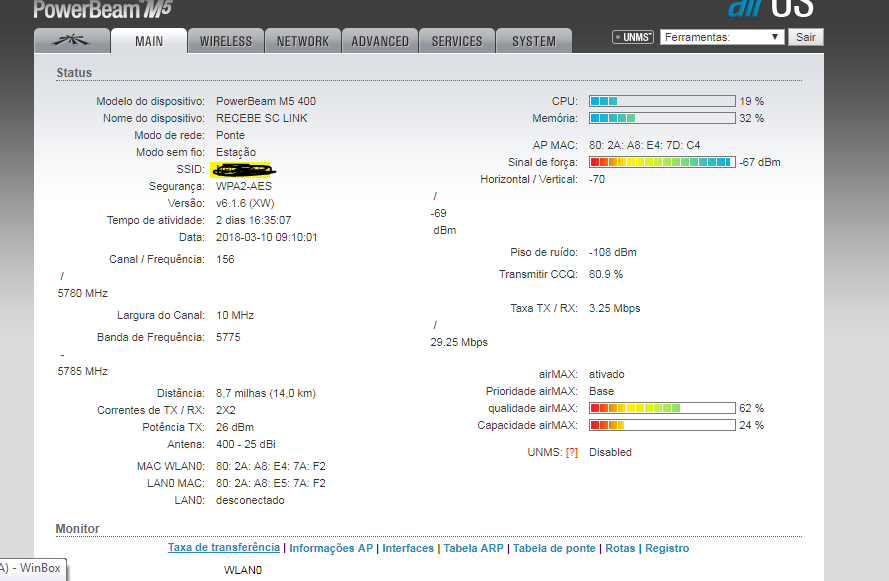
Task: Select Transmitir CCQ value 80.9 %
Action: point(606,274)
